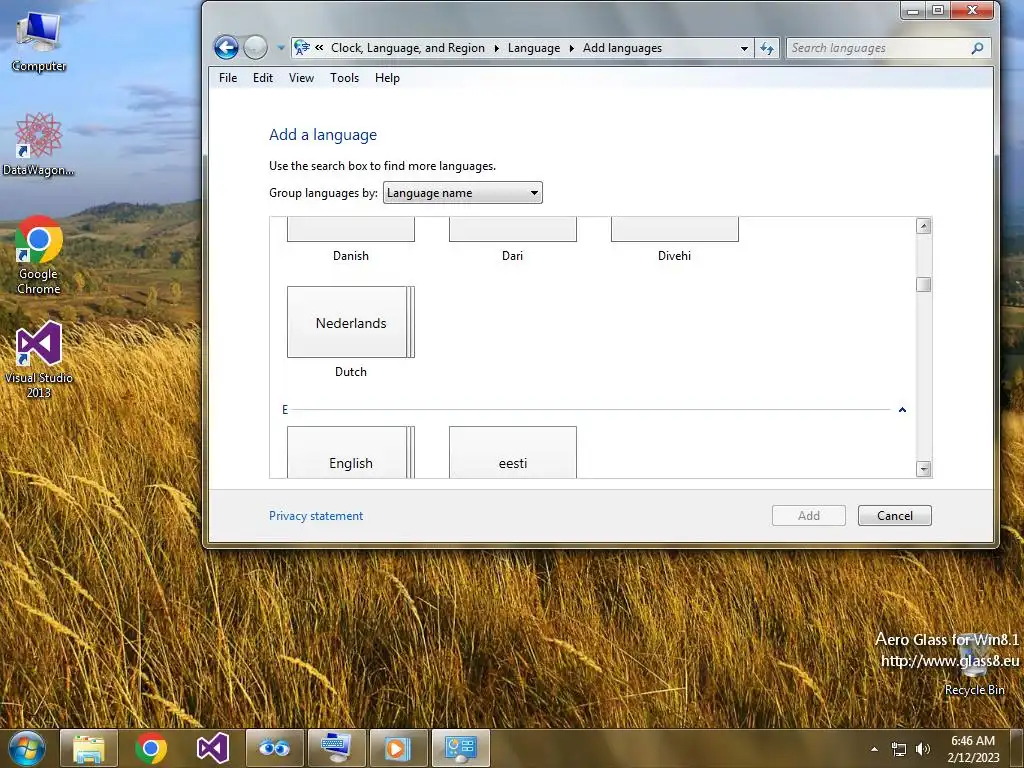Open Visual Studio from the taskbar

tap(213, 748)
